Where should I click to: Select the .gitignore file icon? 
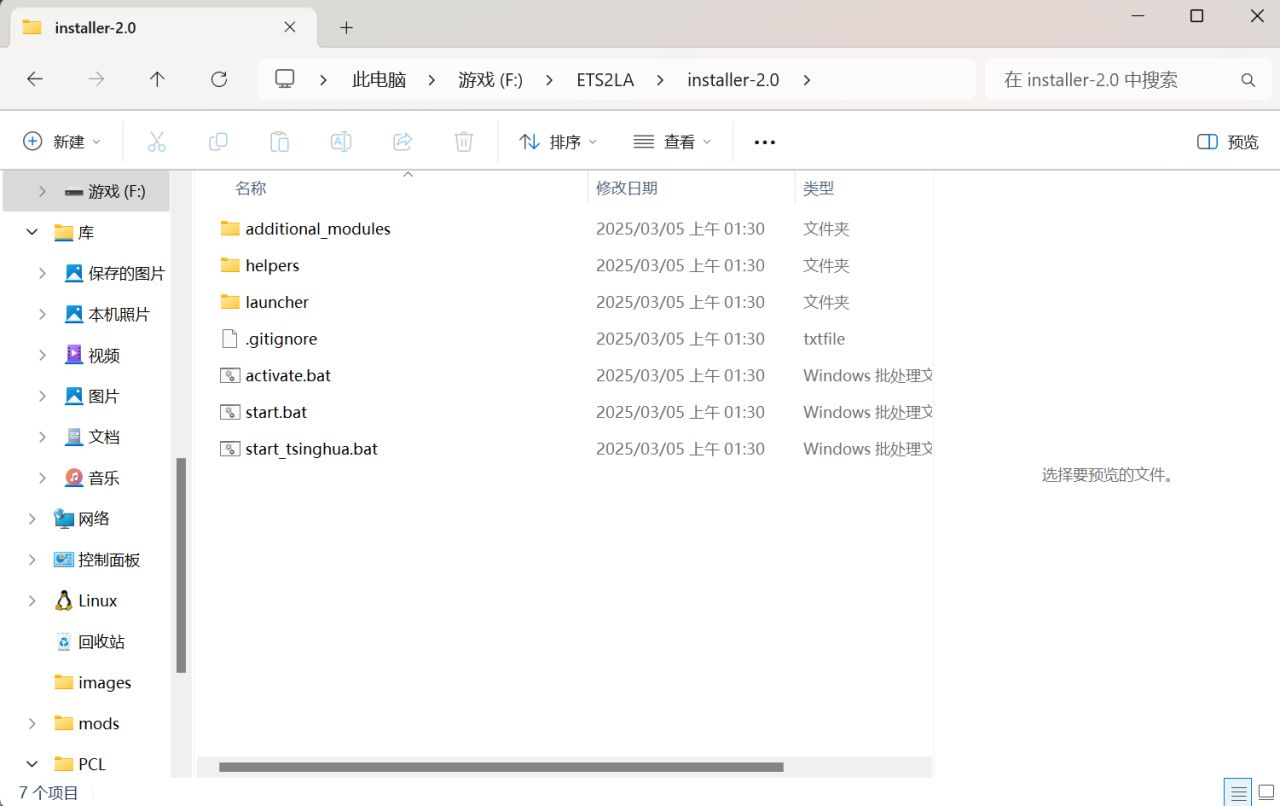[230, 339]
